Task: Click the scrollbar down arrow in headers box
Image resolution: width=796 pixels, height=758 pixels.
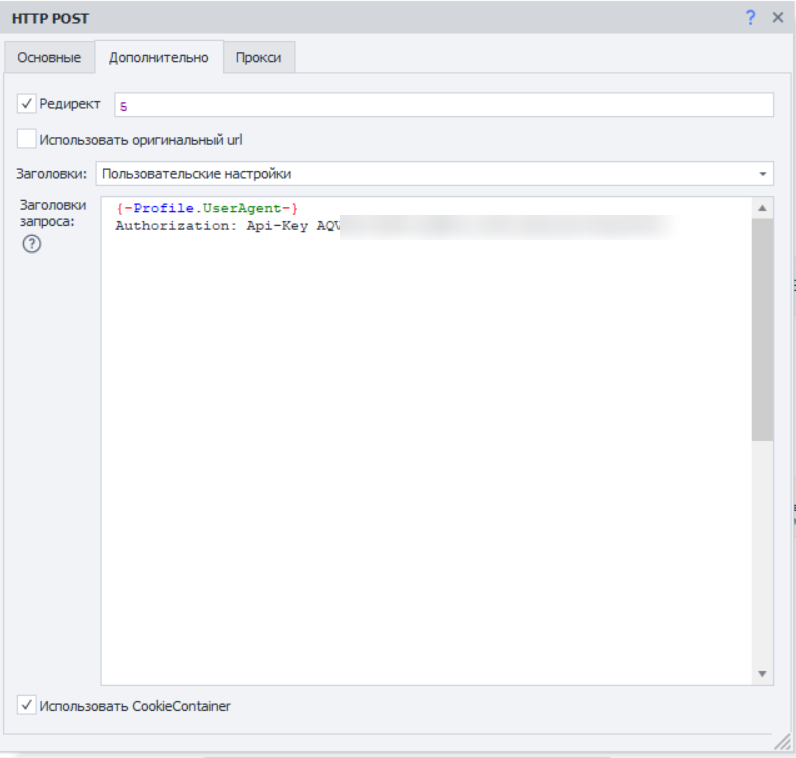Action: (762, 674)
